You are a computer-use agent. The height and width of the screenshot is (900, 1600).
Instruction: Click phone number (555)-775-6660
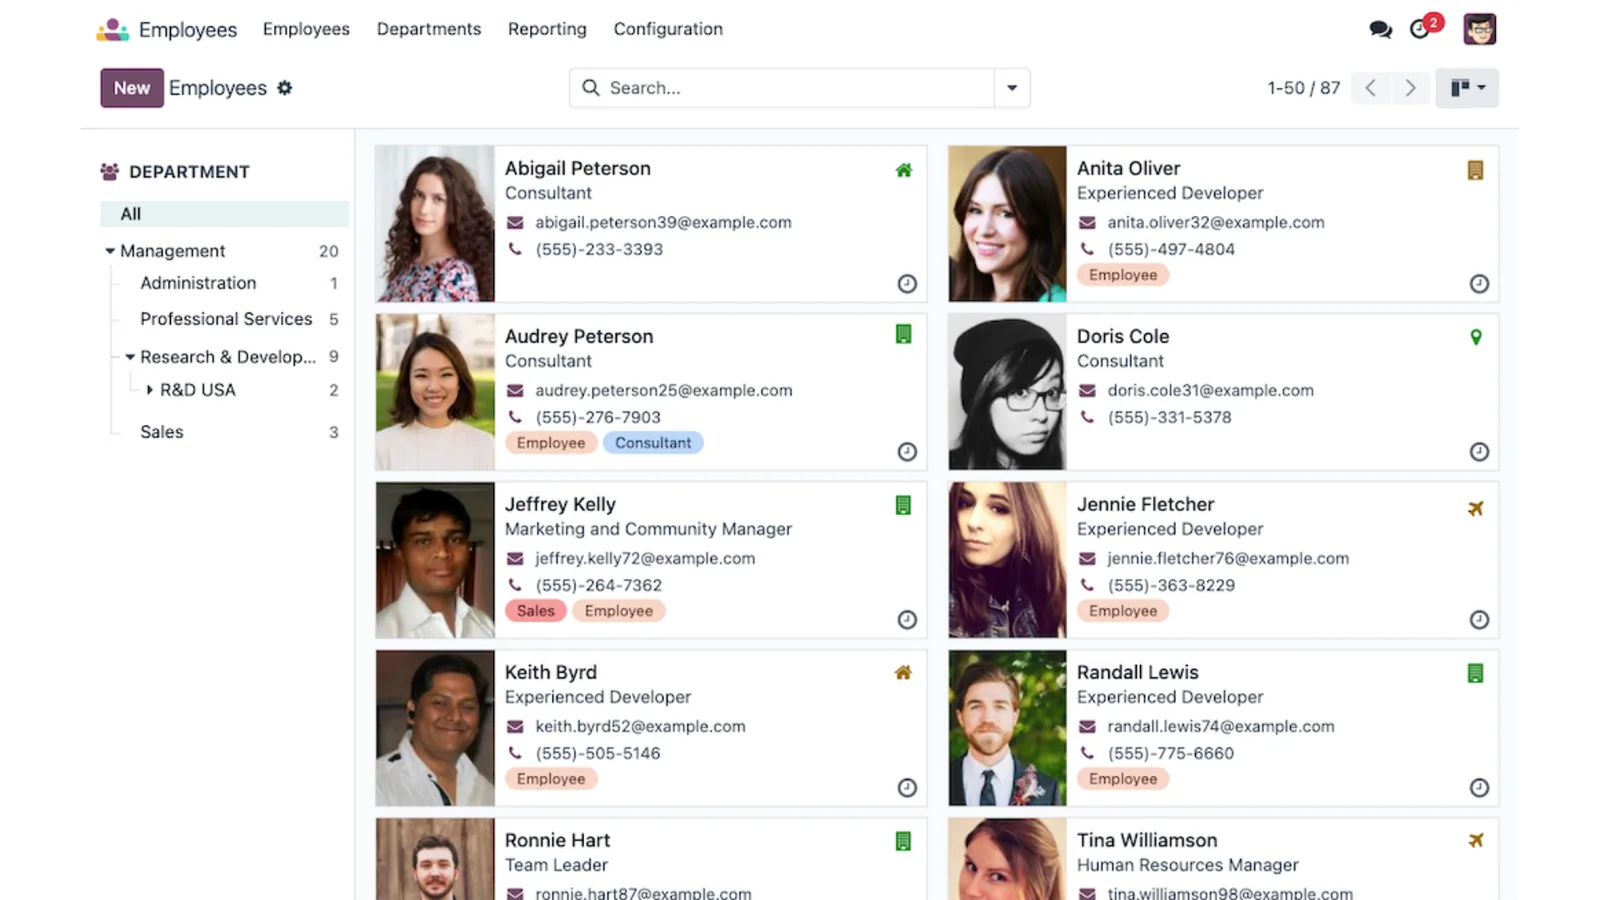[x=1170, y=754]
